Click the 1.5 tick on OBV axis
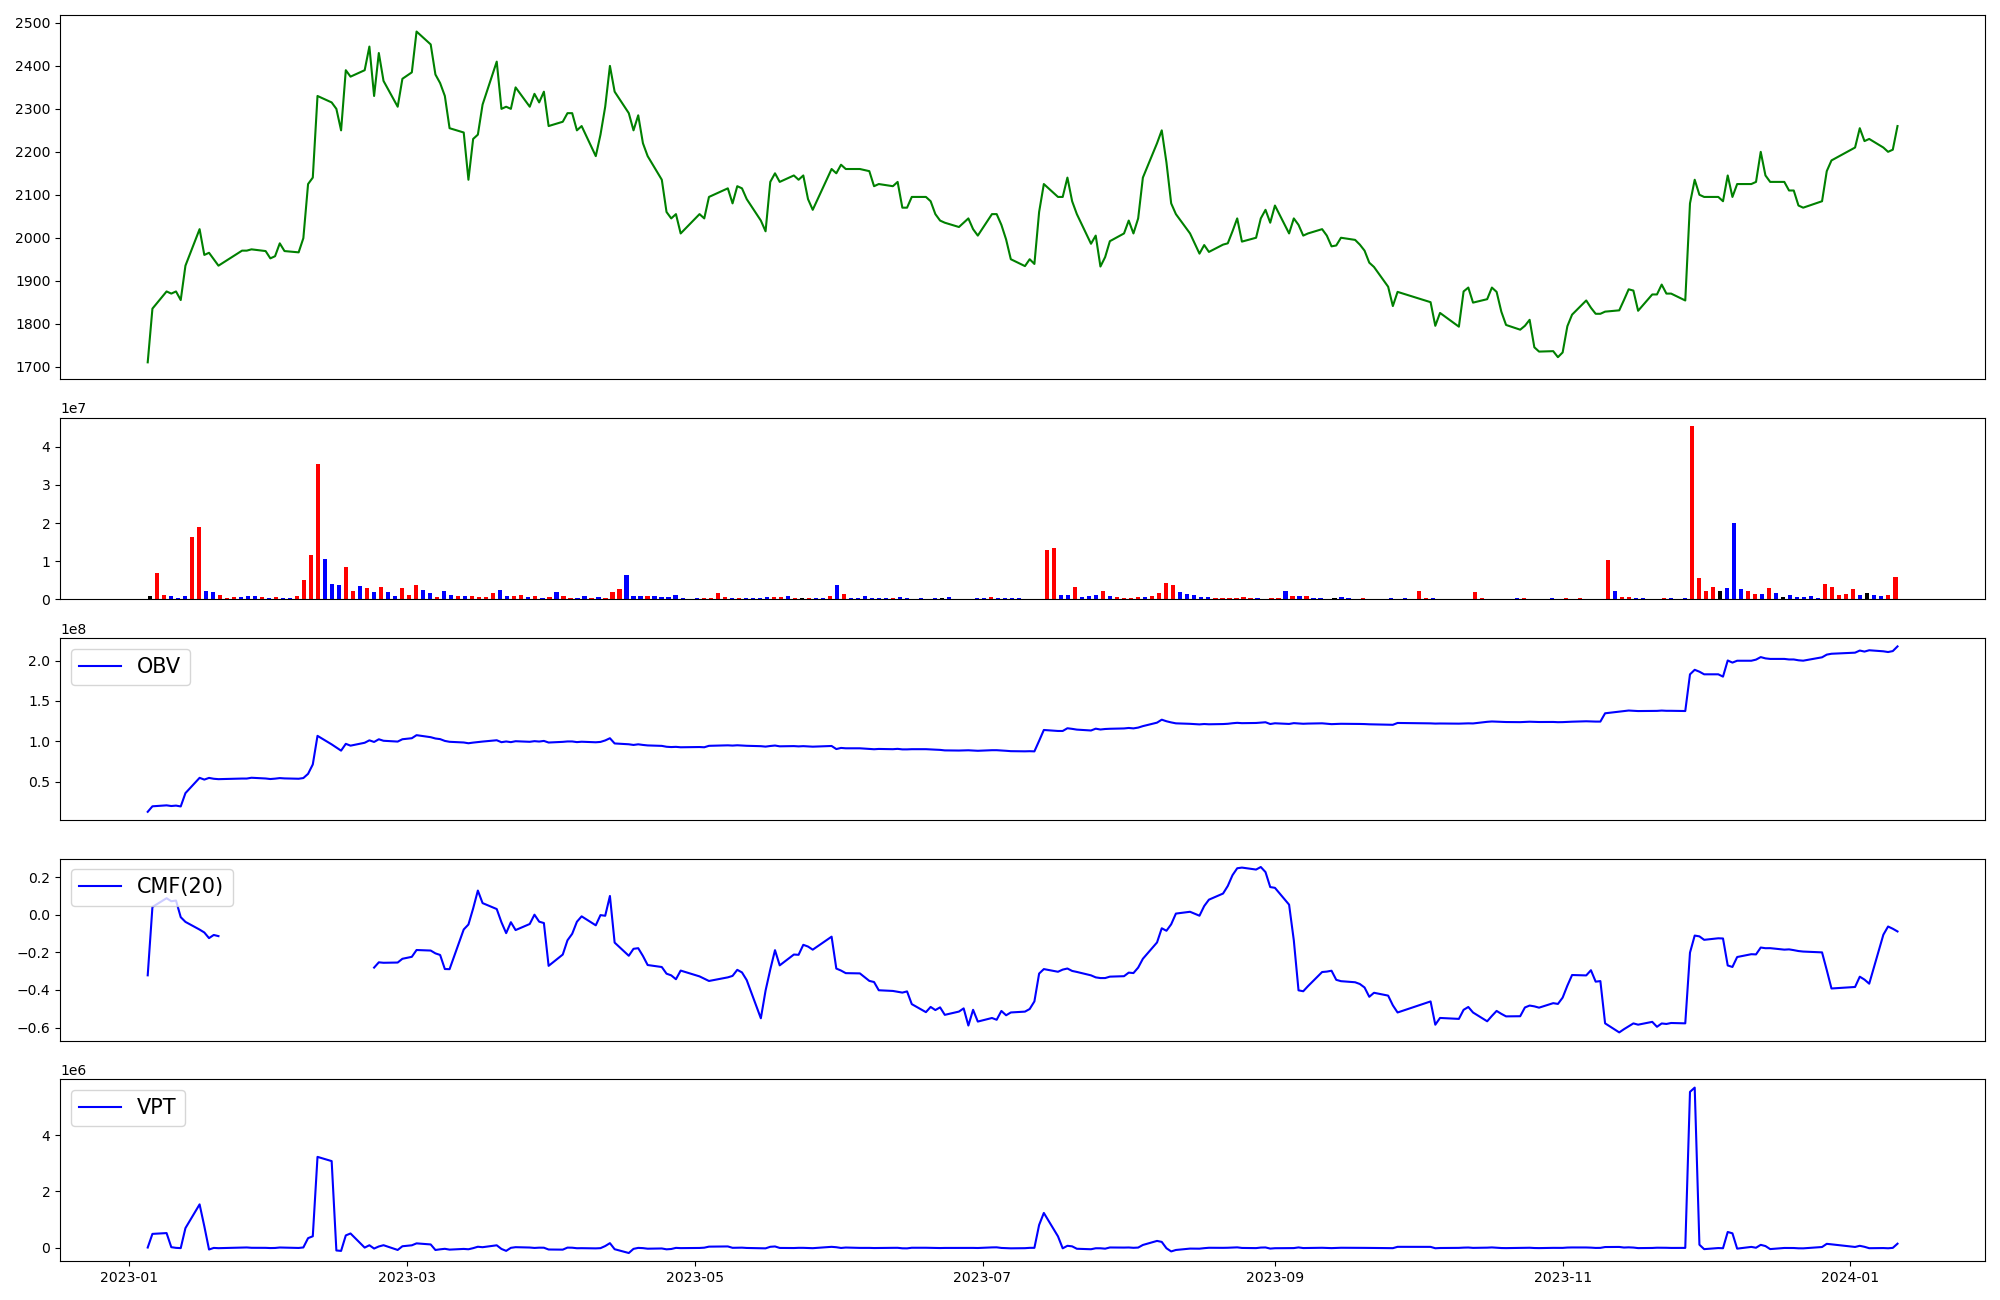This screenshot has width=2000, height=1300. [x=39, y=701]
